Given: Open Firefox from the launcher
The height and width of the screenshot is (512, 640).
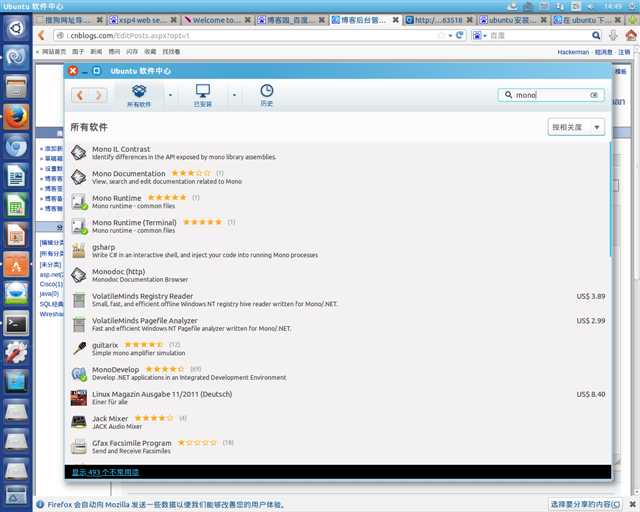Looking at the screenshot, I should click(16, 117).
